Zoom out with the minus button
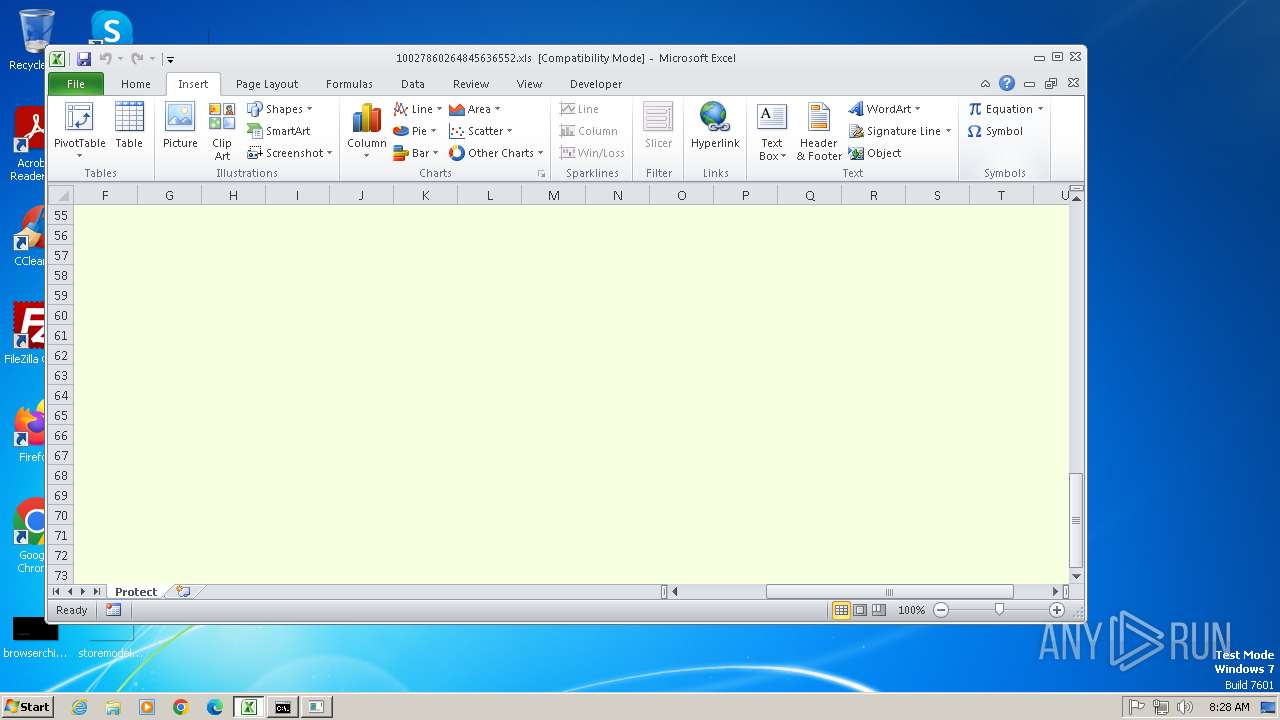The width and height of the screenshot is (1280, 720). click(941, 610)
